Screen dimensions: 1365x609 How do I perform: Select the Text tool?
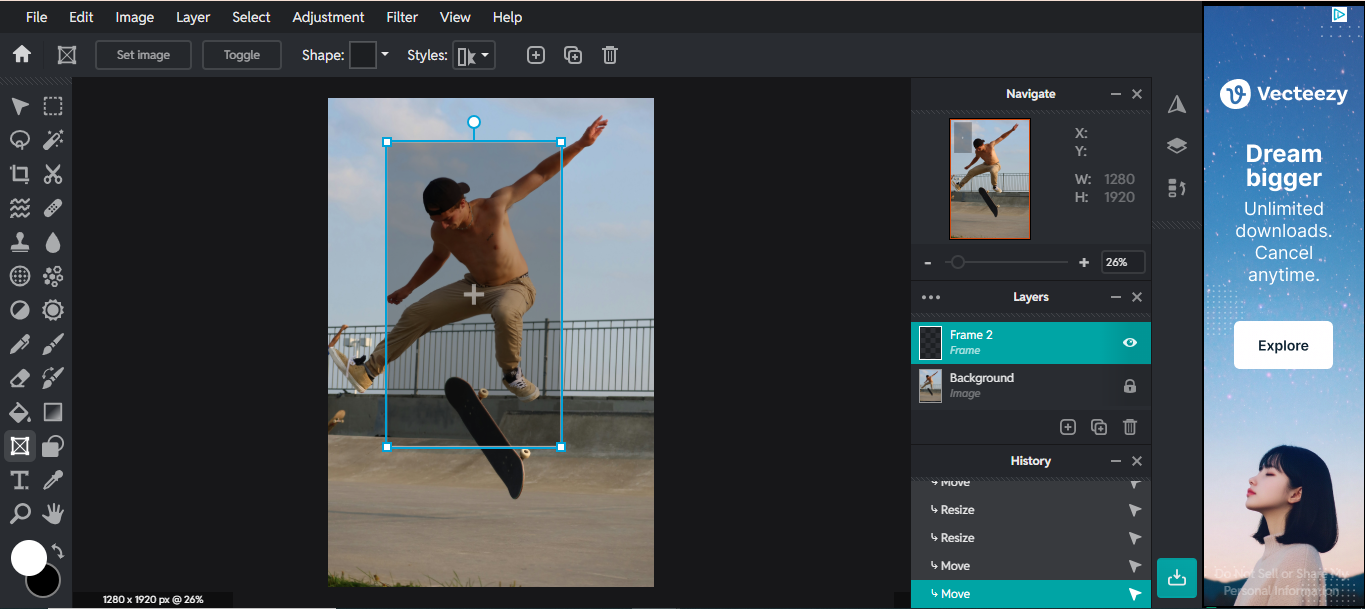pos(18,480)
